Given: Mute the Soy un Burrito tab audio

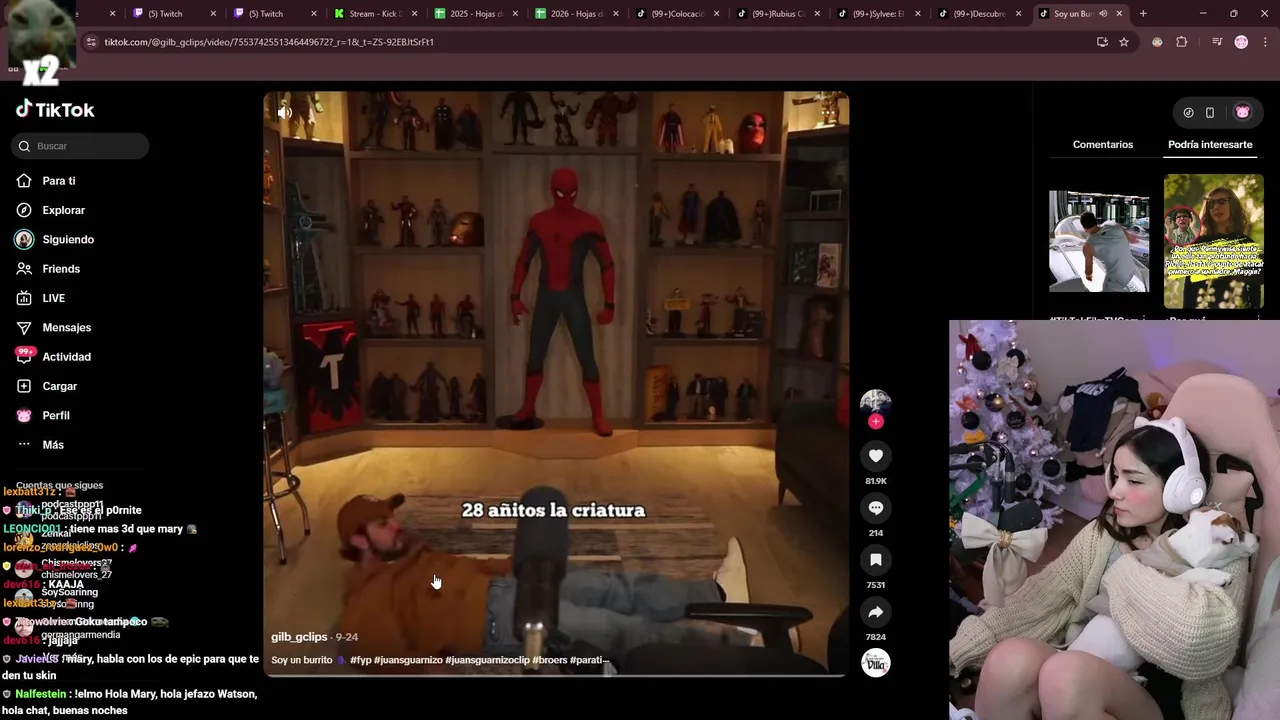Looking at the screenshot, I should 1103,14.
